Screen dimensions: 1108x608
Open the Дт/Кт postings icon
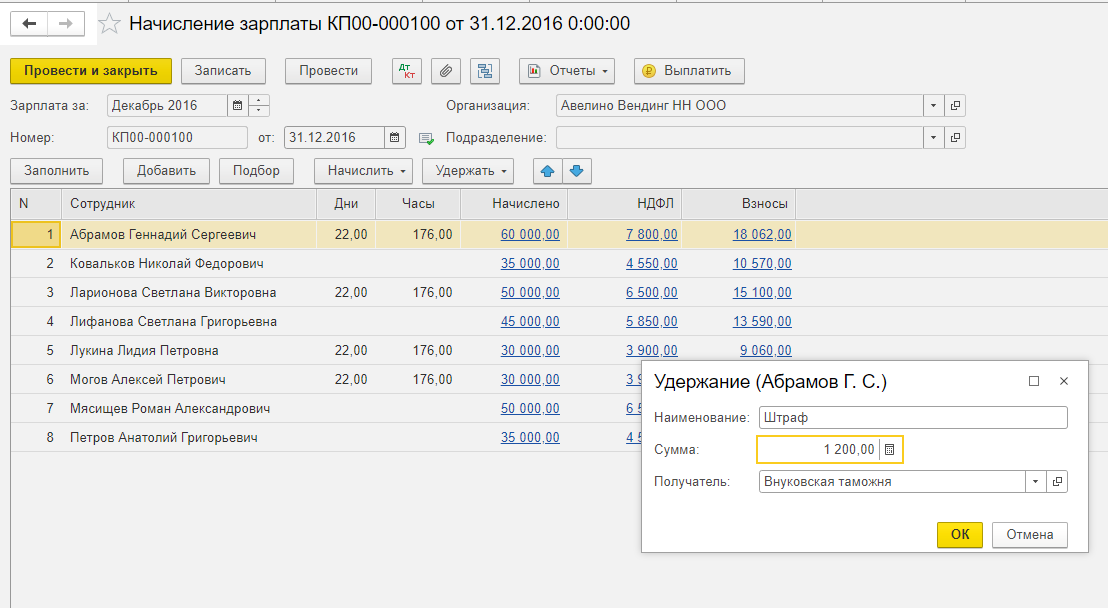click(407, 71)
